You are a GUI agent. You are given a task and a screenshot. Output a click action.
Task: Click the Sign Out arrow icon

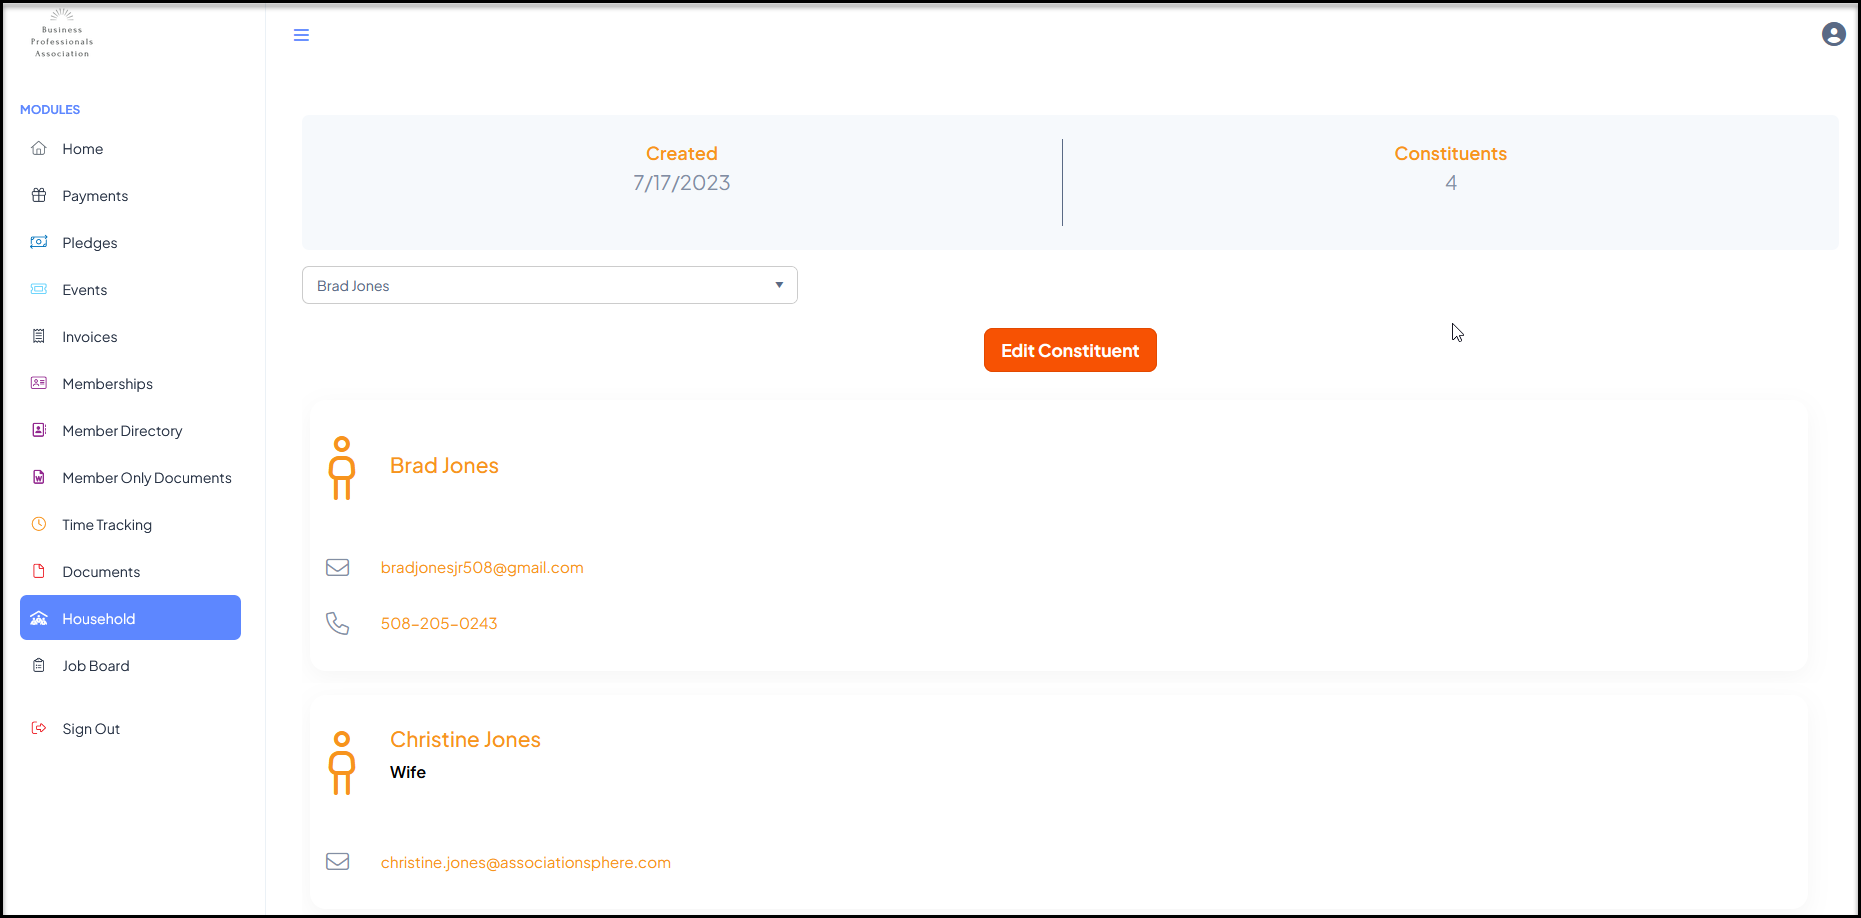[39, 728]
